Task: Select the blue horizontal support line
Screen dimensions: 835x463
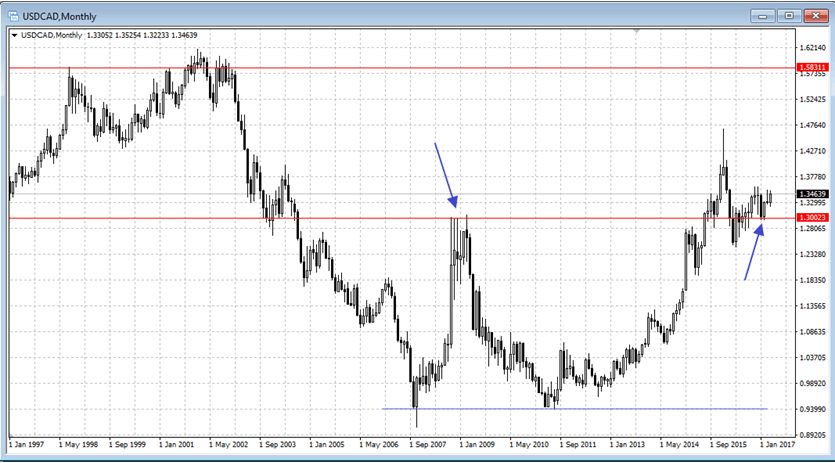Action: coord(600,408)
